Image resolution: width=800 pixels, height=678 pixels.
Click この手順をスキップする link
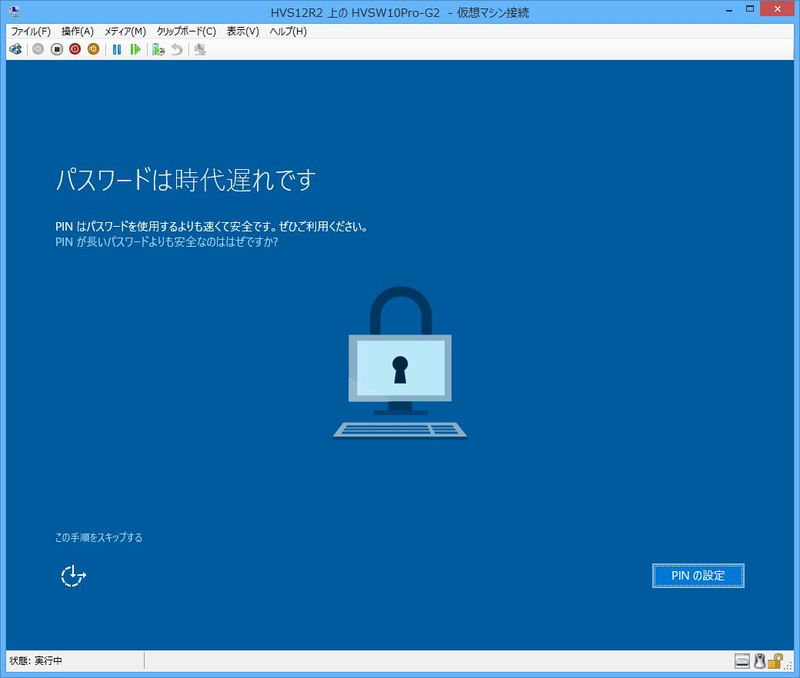tap(98, 537)
